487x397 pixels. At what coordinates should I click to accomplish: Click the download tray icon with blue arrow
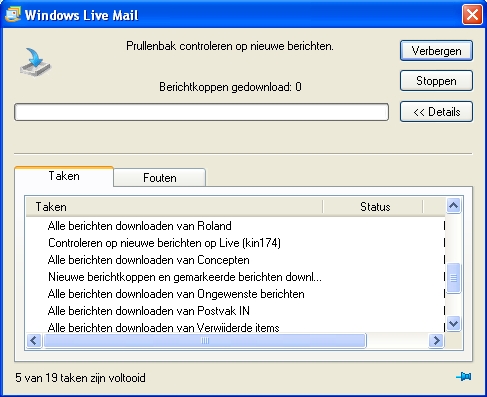(x=35, y=62)
